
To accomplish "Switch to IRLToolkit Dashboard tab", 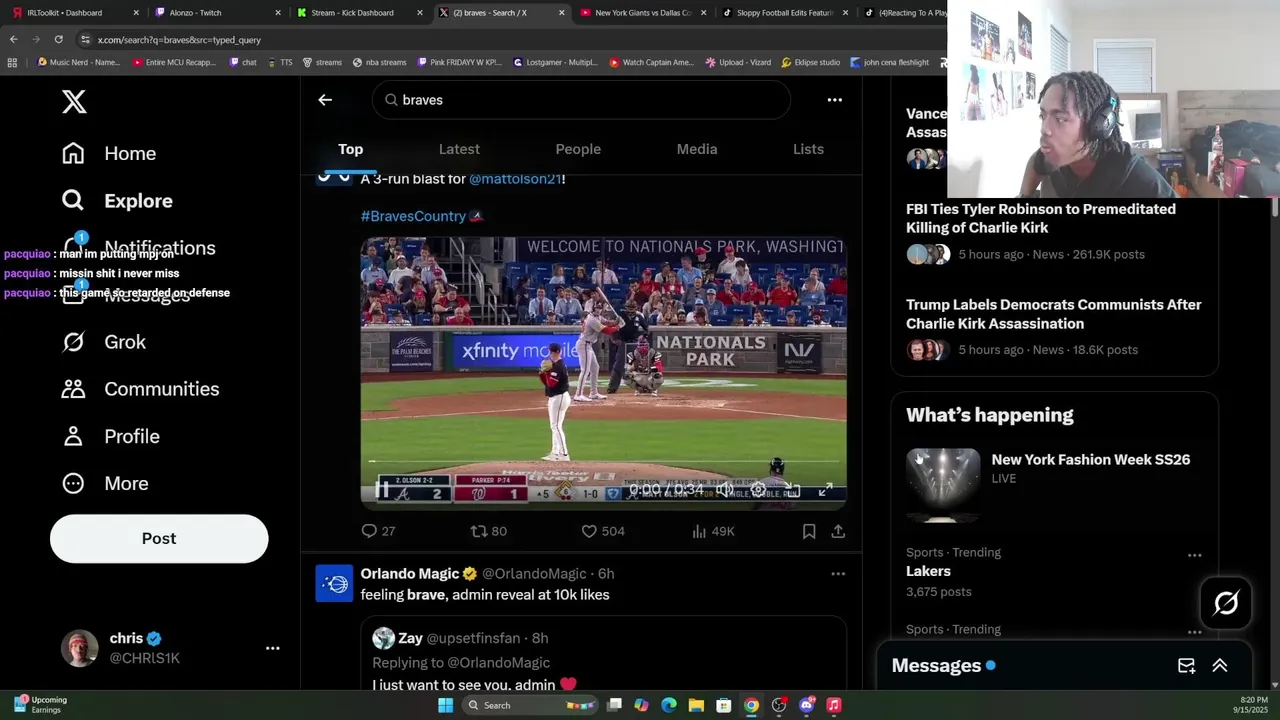I will (x=75, y=13).
